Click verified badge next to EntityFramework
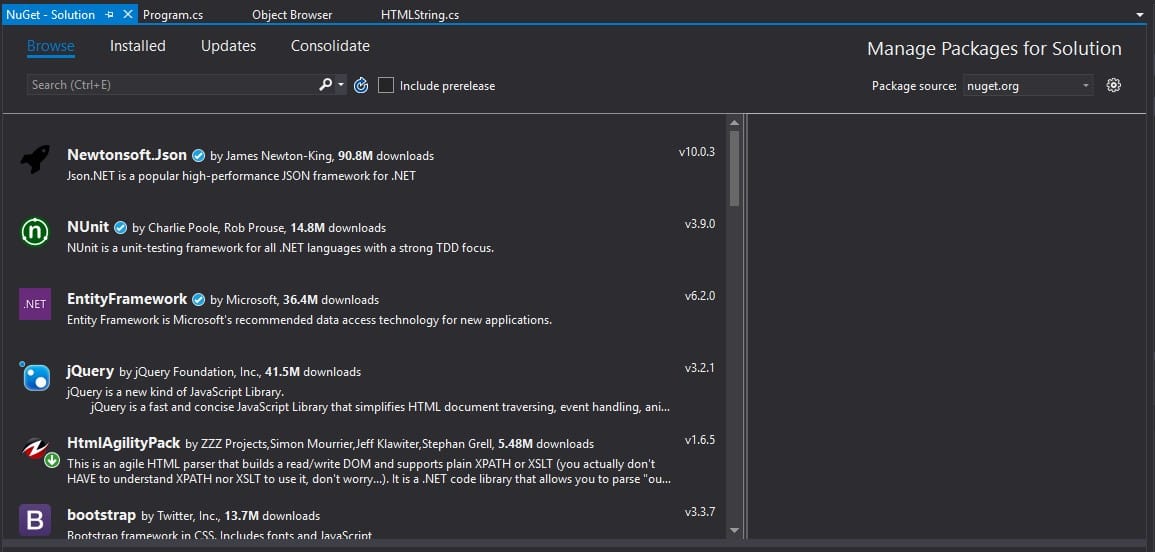Screen dimensions: 1155x552 tap(198, 299)
